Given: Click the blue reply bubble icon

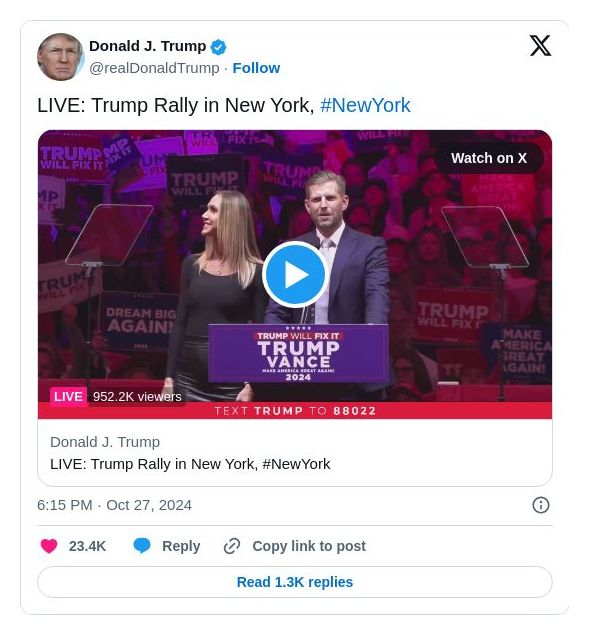Looking at the screenshot, I should (142, 546).
